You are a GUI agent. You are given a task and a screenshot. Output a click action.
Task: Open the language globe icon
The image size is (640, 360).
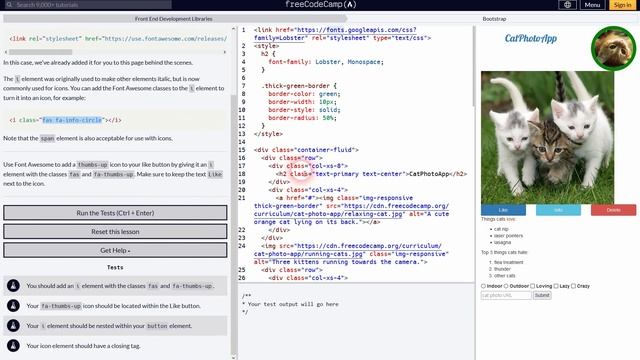[x=567, y=4]
